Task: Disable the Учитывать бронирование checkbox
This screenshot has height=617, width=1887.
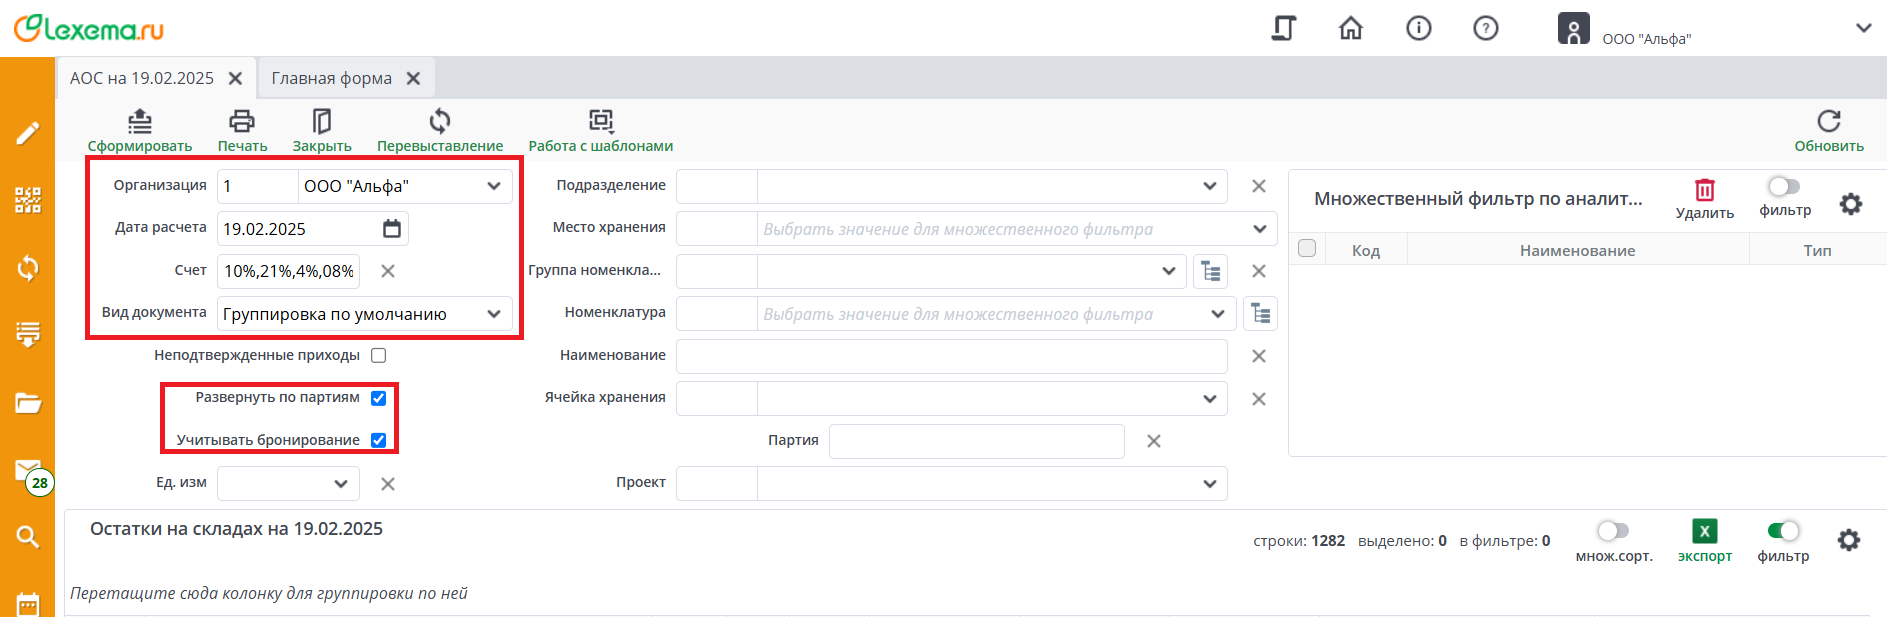Action: tap(379, 440)
